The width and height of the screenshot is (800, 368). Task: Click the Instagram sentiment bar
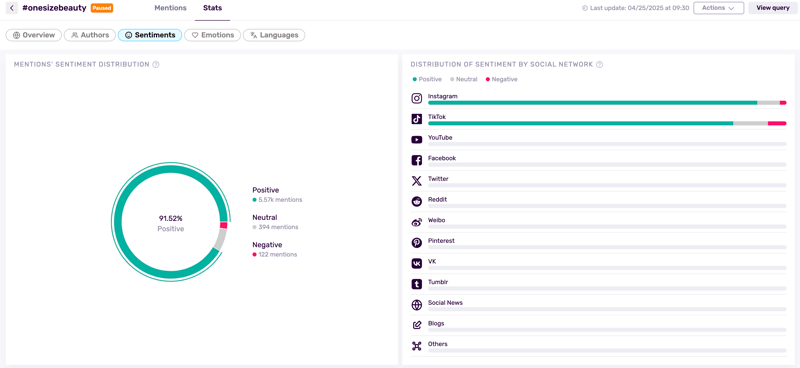[607, 103]
